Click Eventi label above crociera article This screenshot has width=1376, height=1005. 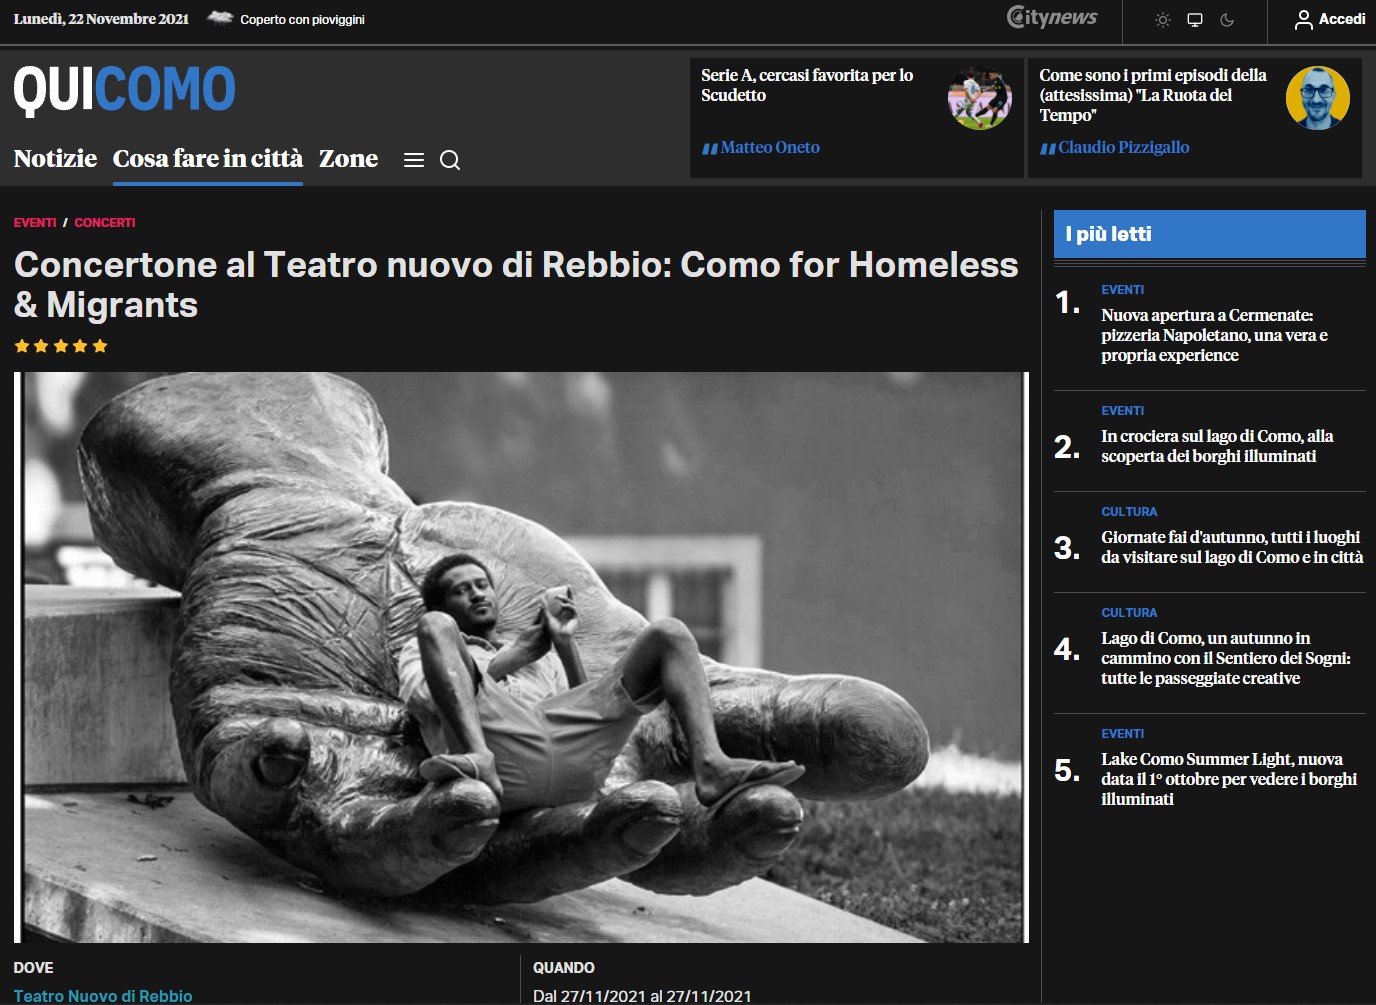(1122, 411)
